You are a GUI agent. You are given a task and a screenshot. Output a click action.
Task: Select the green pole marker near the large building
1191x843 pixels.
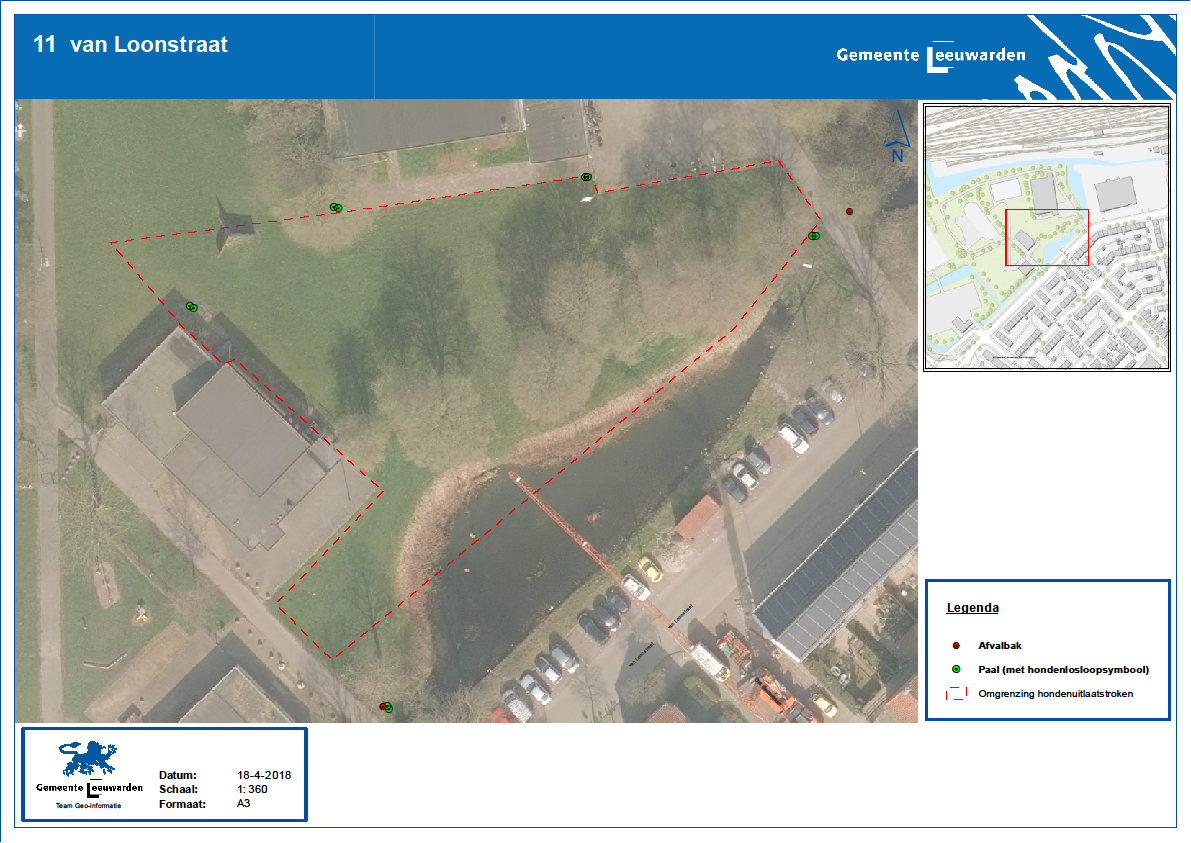coord(191,306)
